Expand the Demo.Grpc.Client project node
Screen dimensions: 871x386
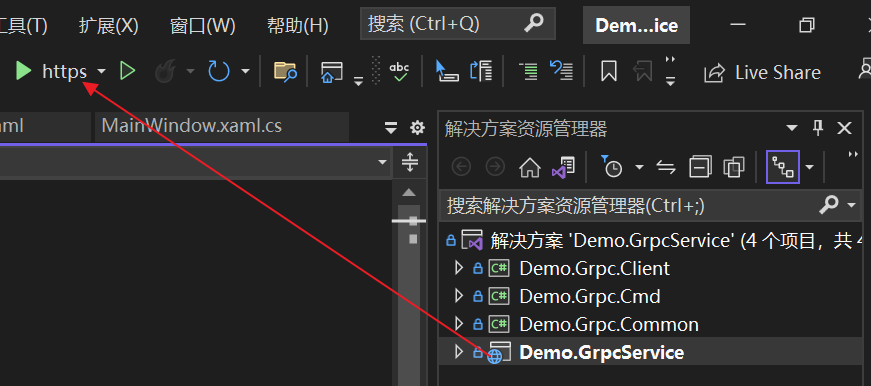click(458, 268)
